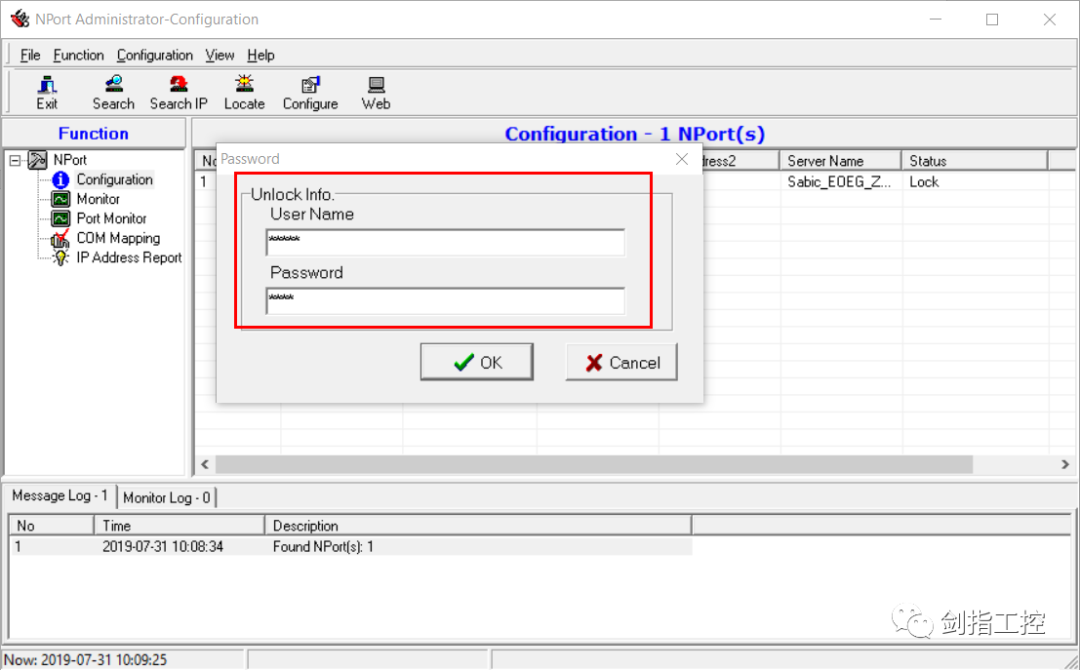Click the 2019-07-31 10:08:34 log time
Viewport: 1080px width, 670px height.
coord(163,547)
